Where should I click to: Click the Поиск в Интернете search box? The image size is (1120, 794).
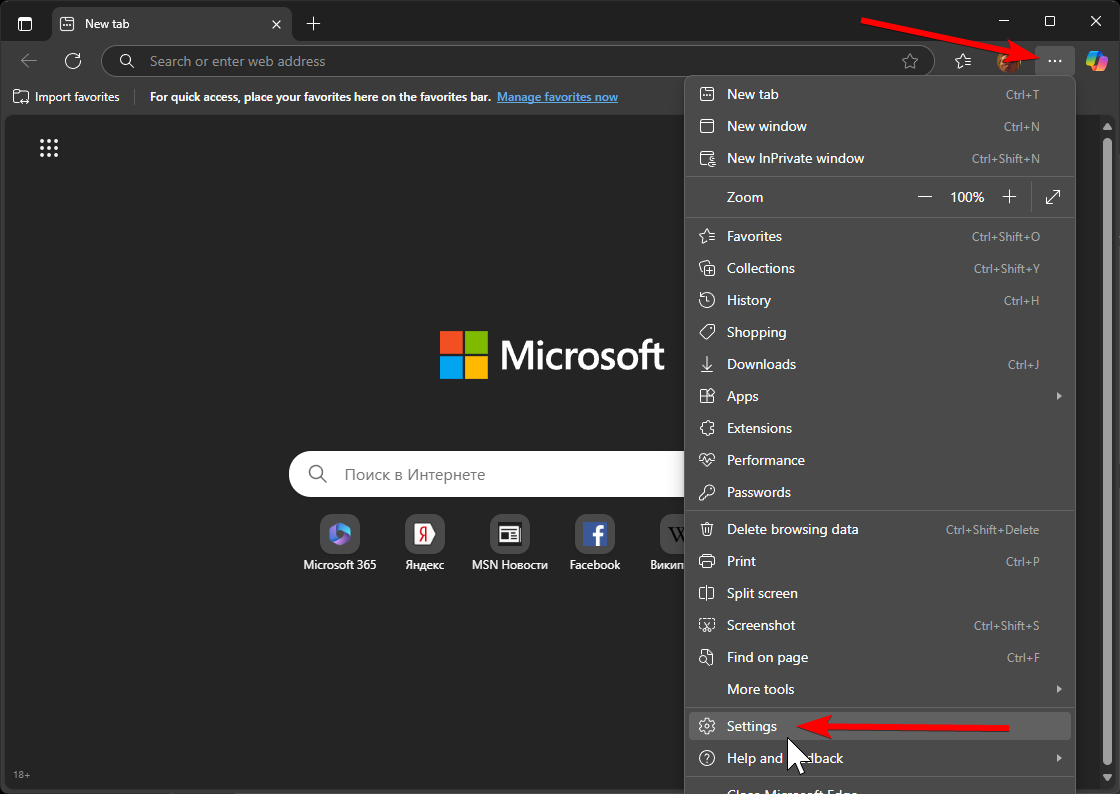point(487,474)
